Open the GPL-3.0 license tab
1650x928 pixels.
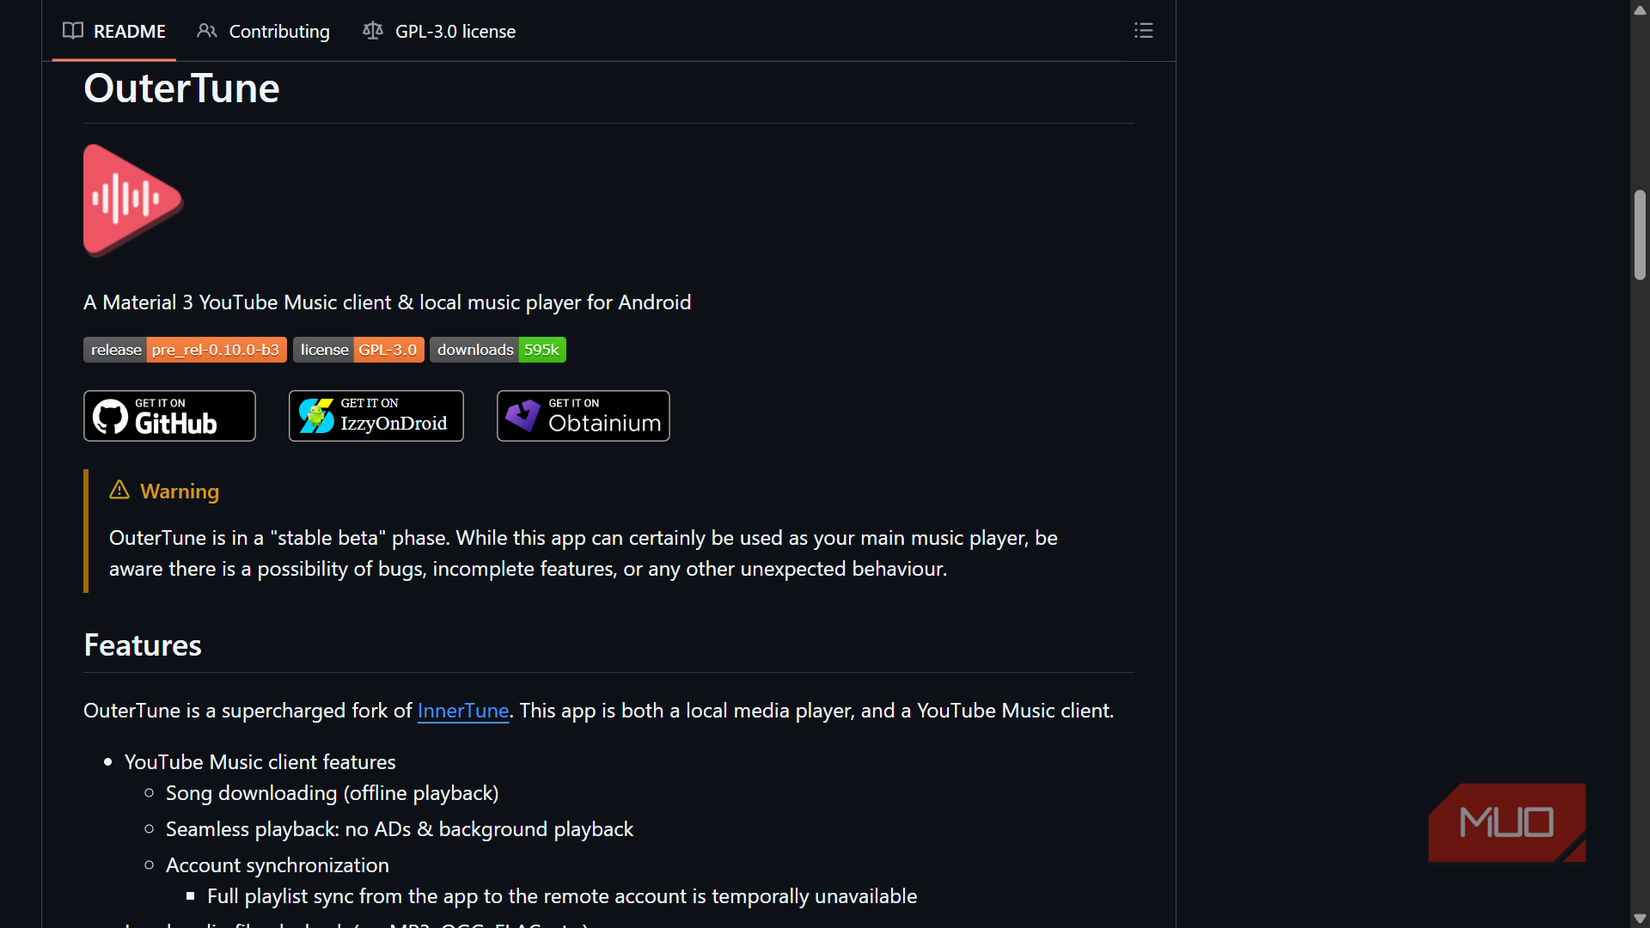pos(455,31)
